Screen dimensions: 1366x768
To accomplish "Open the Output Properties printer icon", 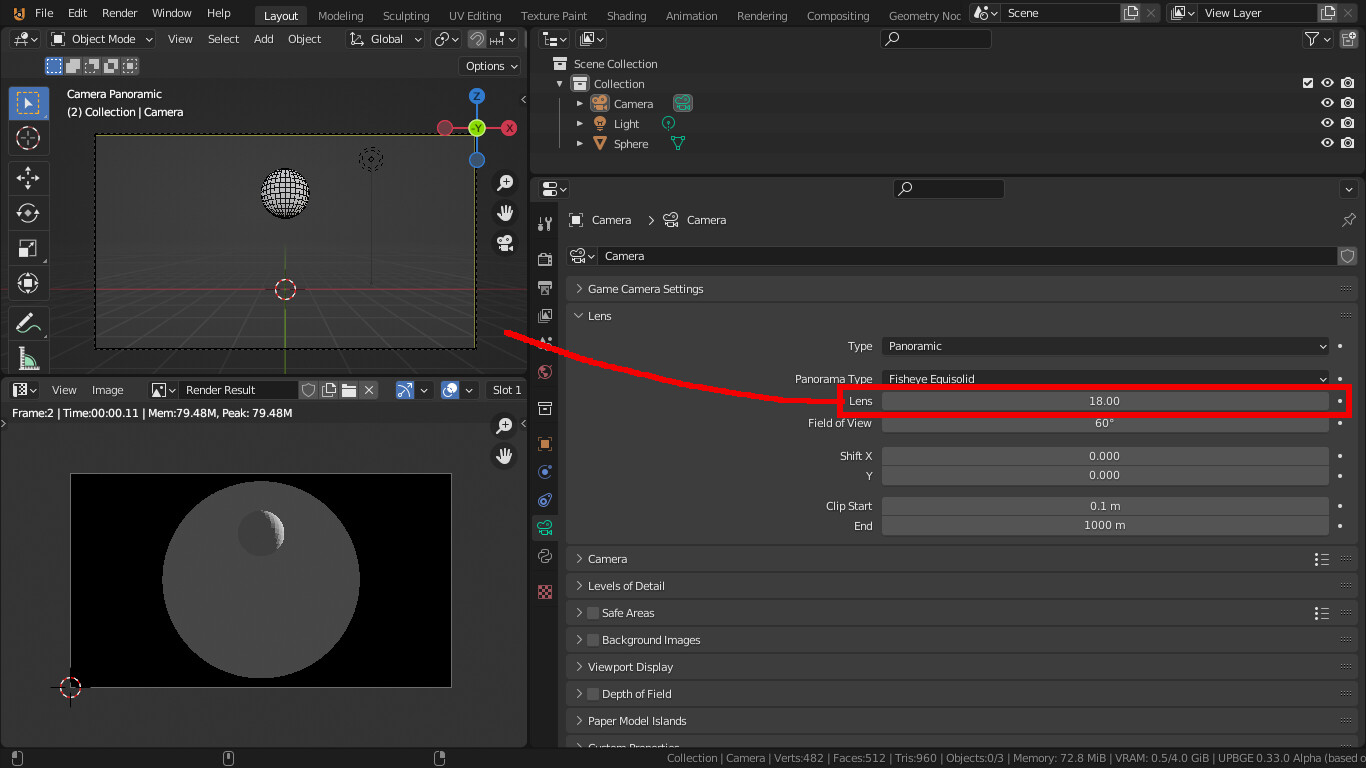I will coord(544,288).
